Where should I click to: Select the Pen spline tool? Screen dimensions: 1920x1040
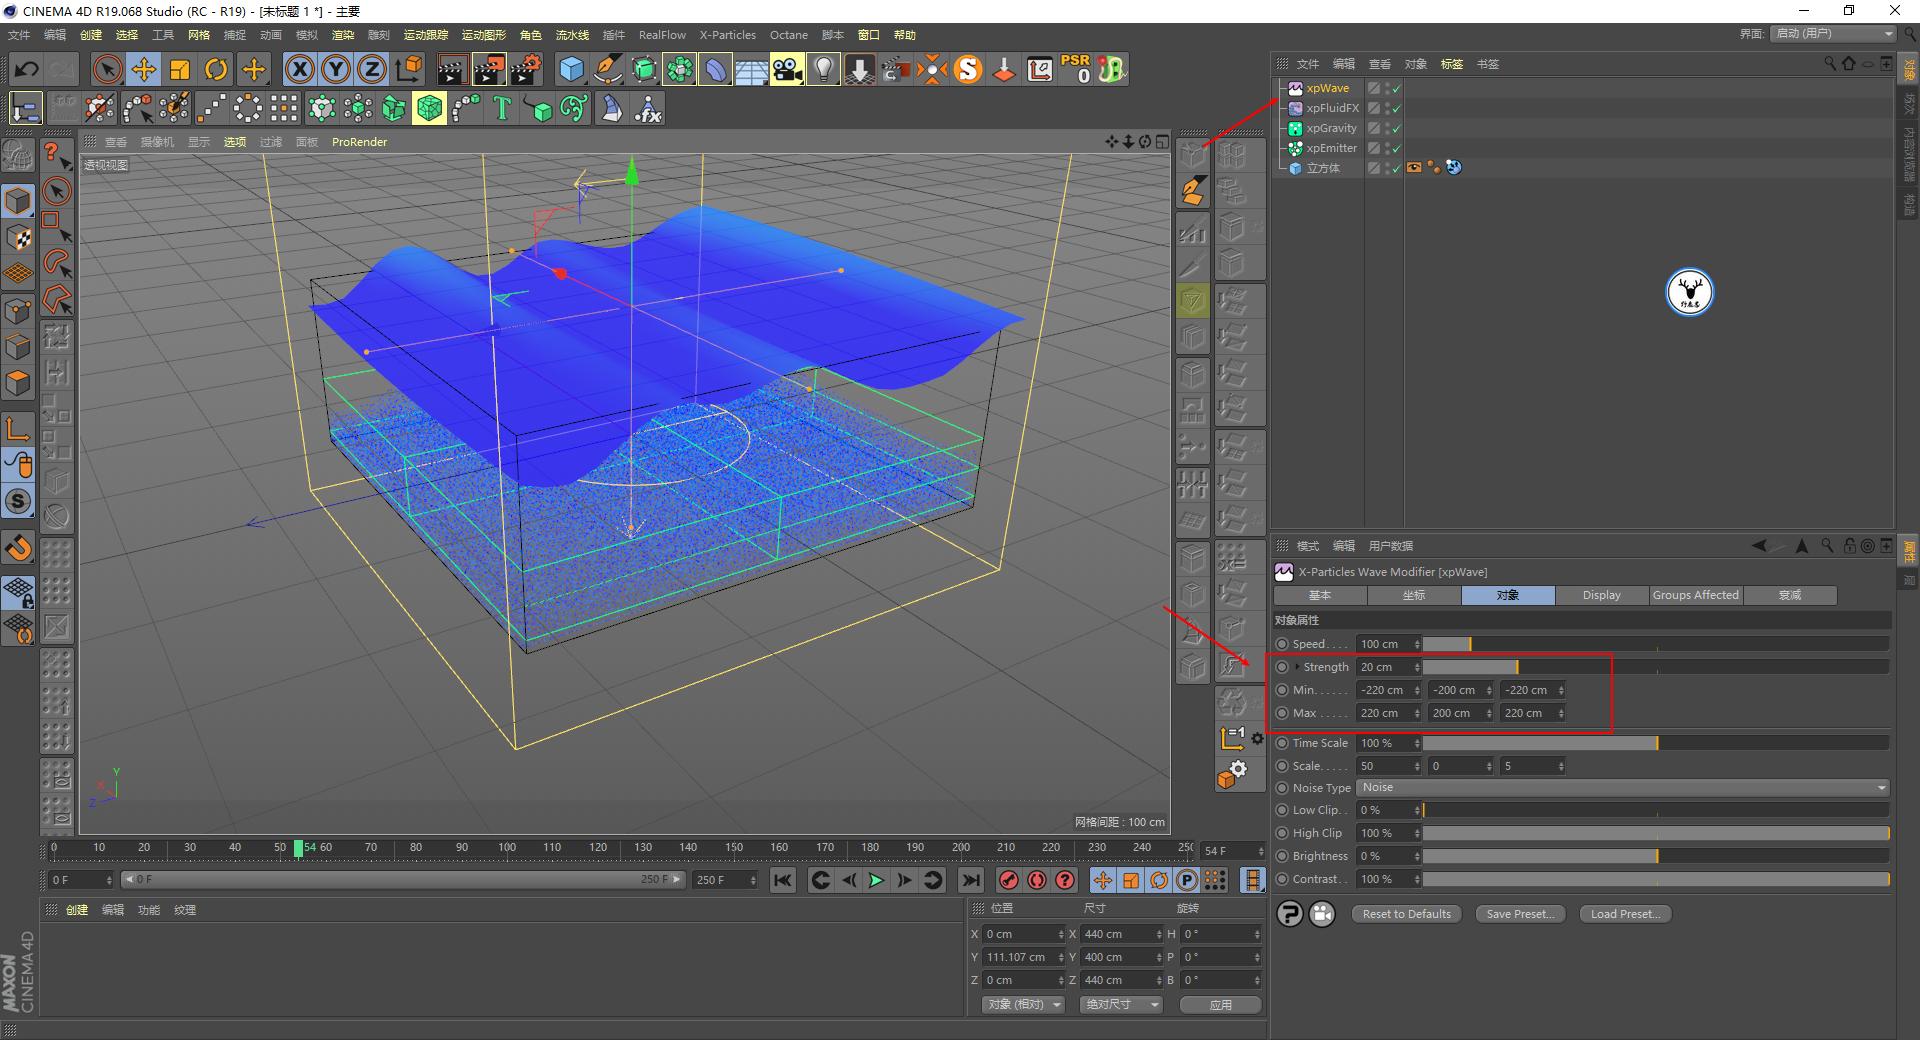pos(607,69)
